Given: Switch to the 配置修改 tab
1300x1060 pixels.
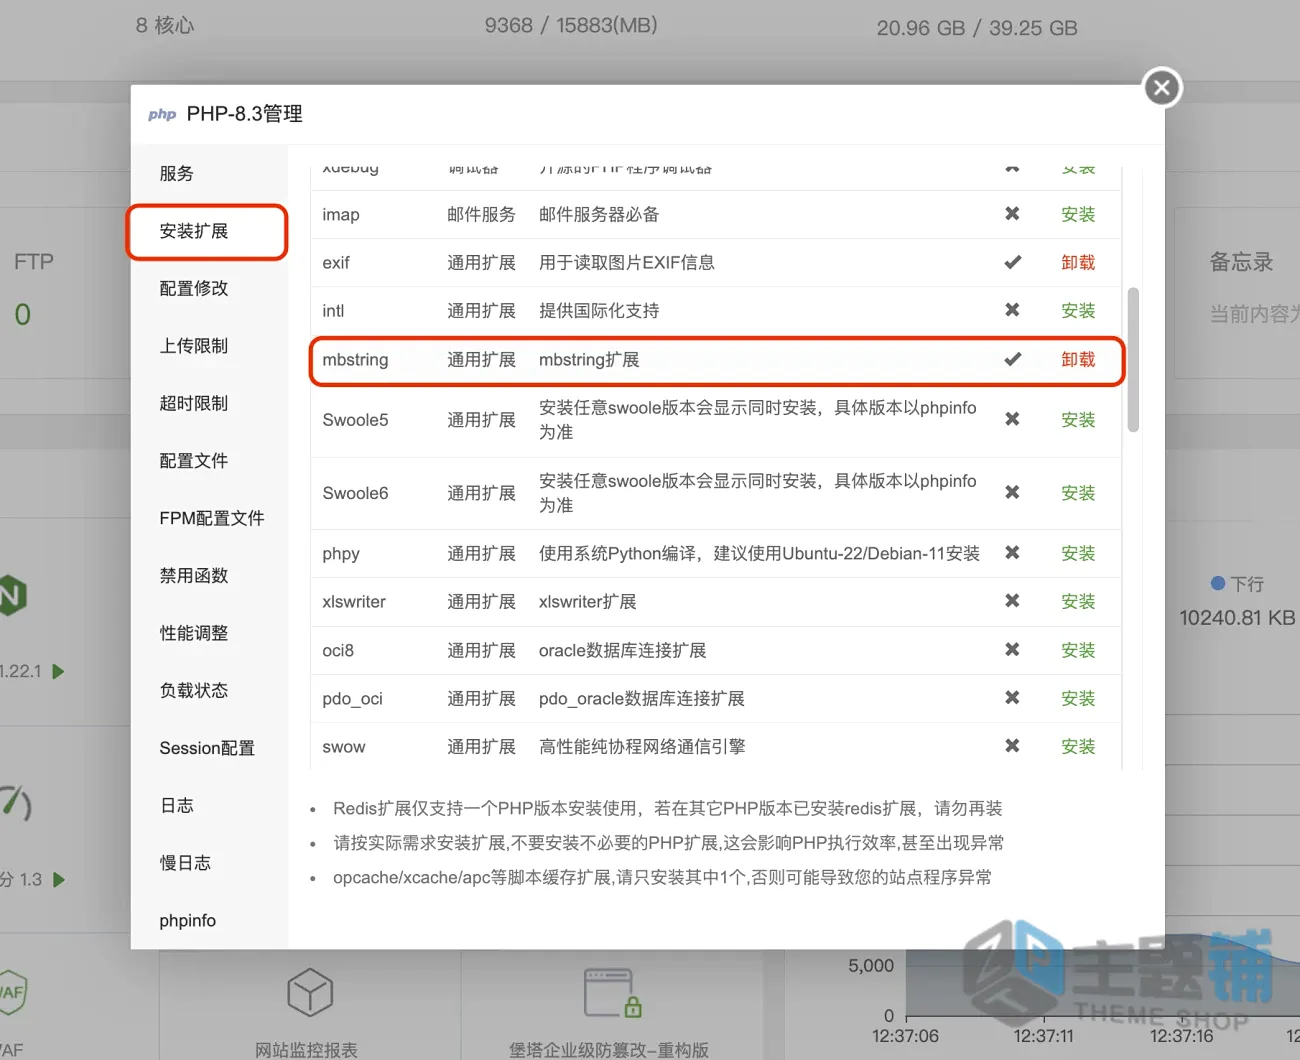Looking at the screenshot, I should (x=194, y=288).
